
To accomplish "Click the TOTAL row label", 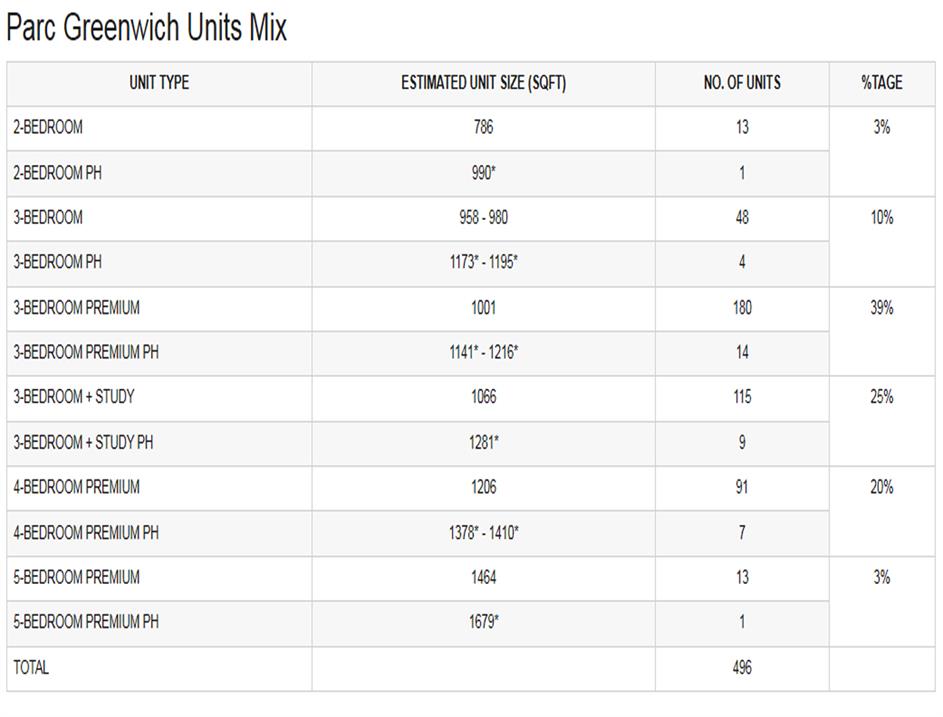I will click(31, 667).
